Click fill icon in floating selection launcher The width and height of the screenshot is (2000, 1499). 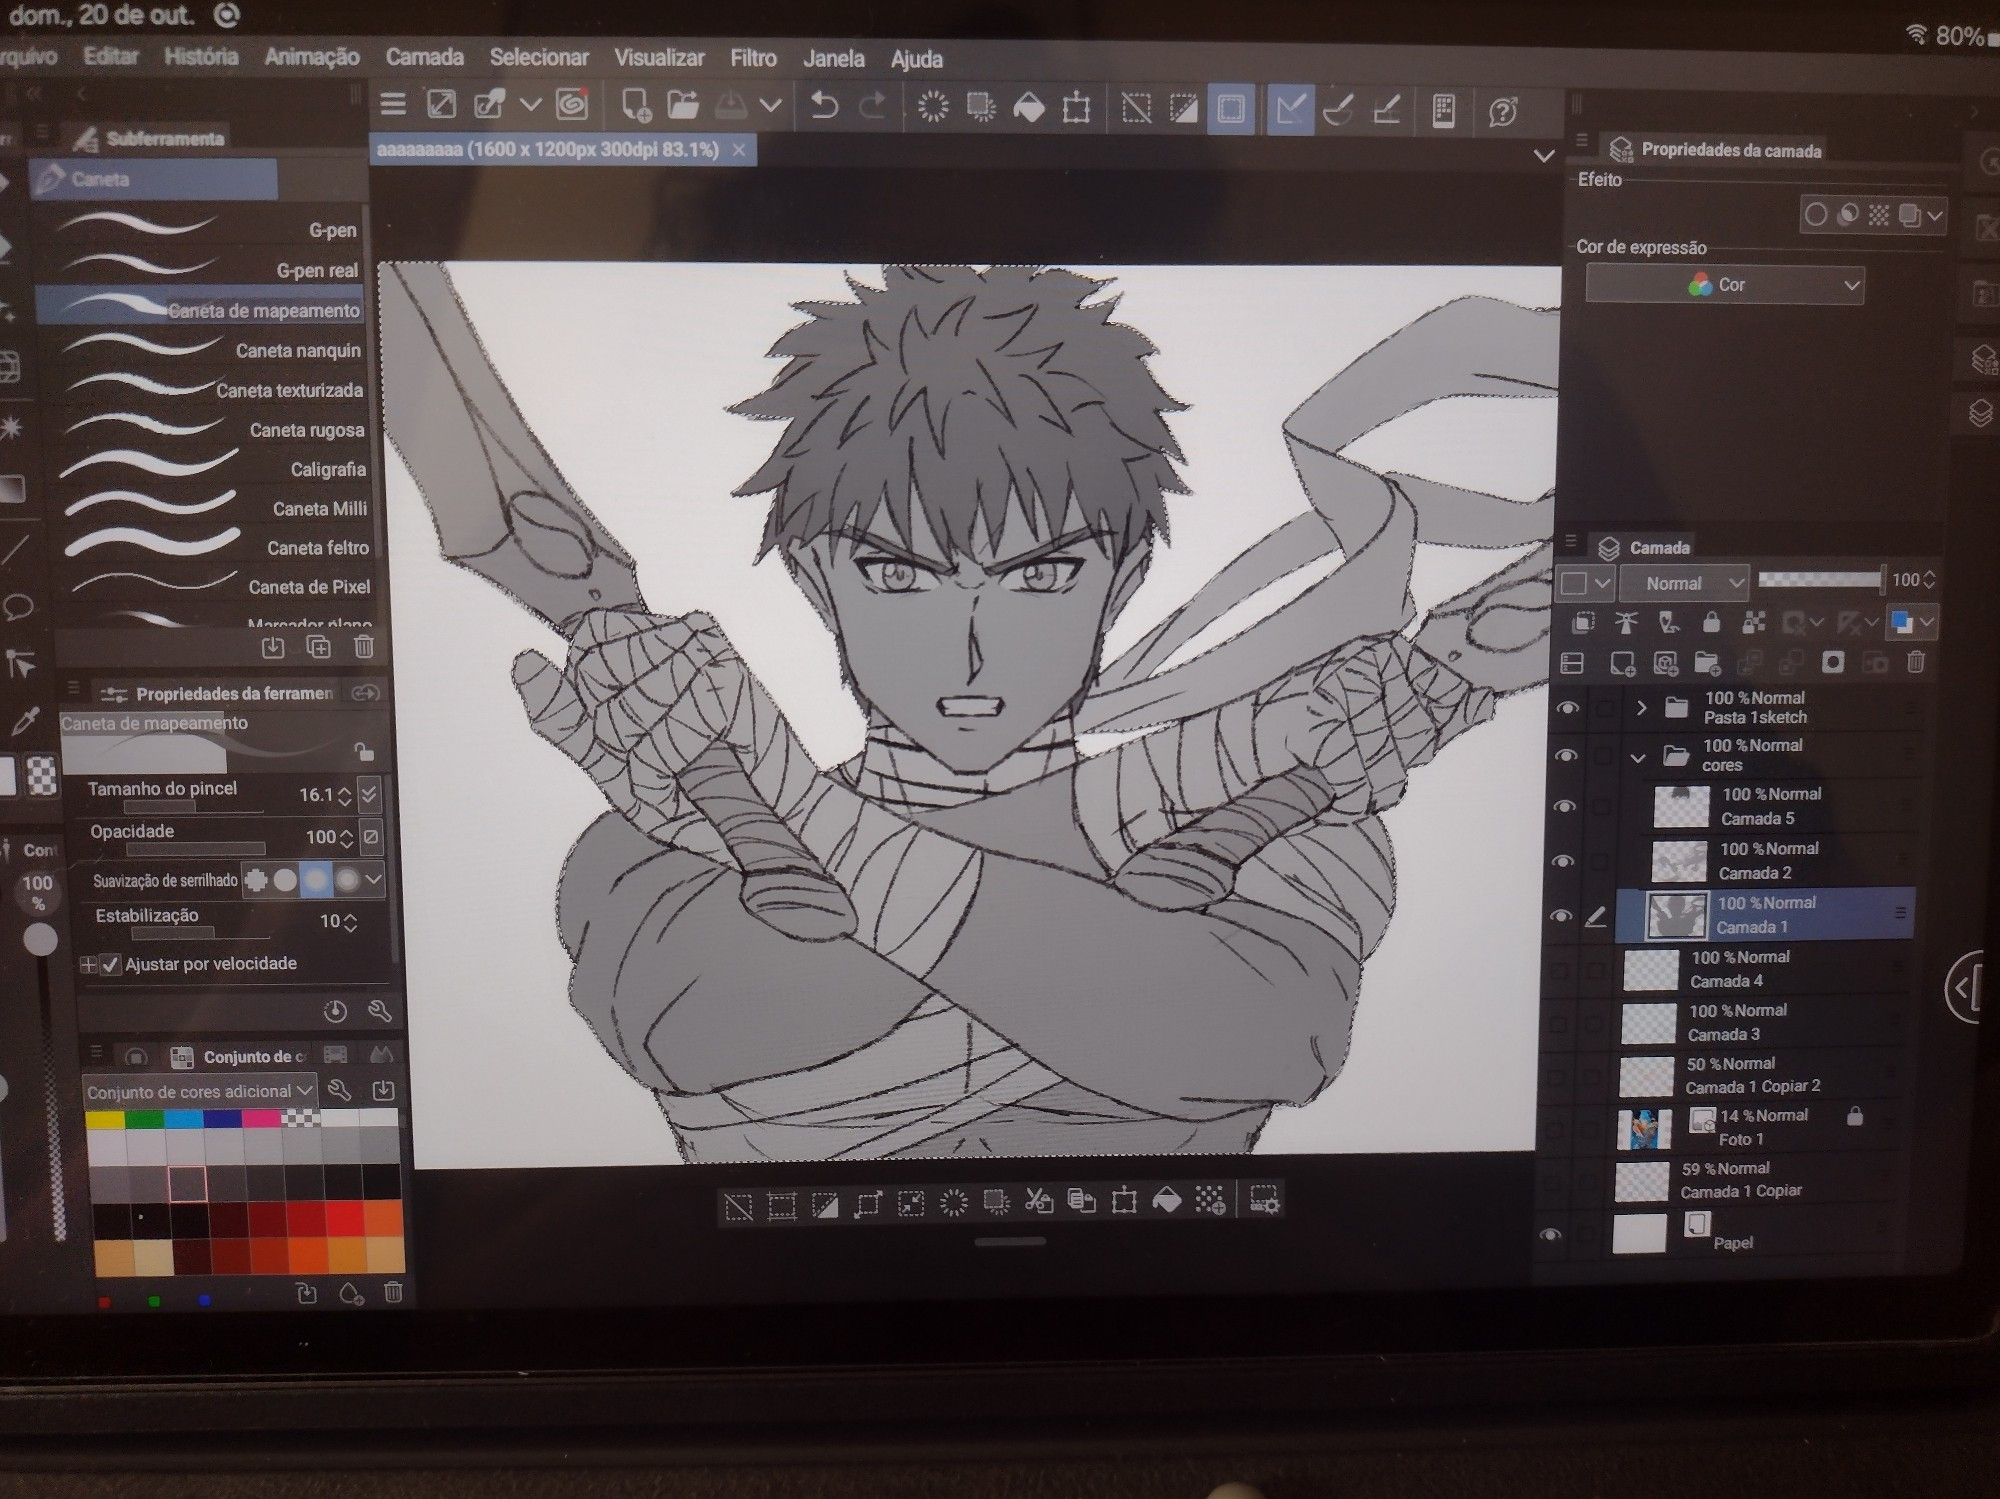tap(1167, 1200)
